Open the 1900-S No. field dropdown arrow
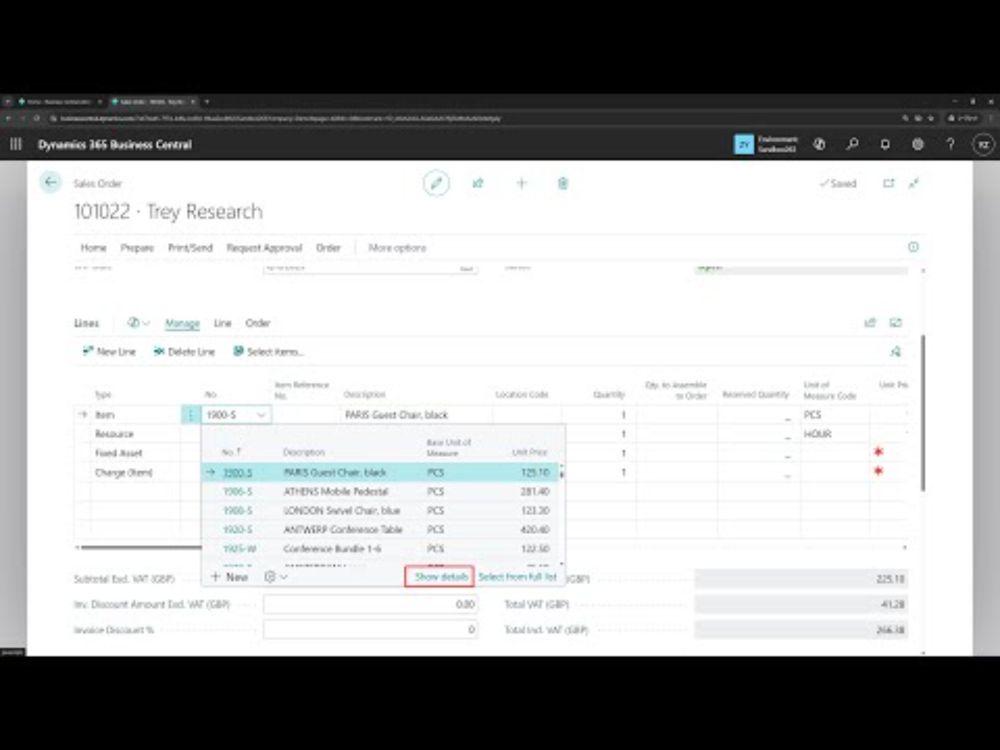 (x=261, y=415)
